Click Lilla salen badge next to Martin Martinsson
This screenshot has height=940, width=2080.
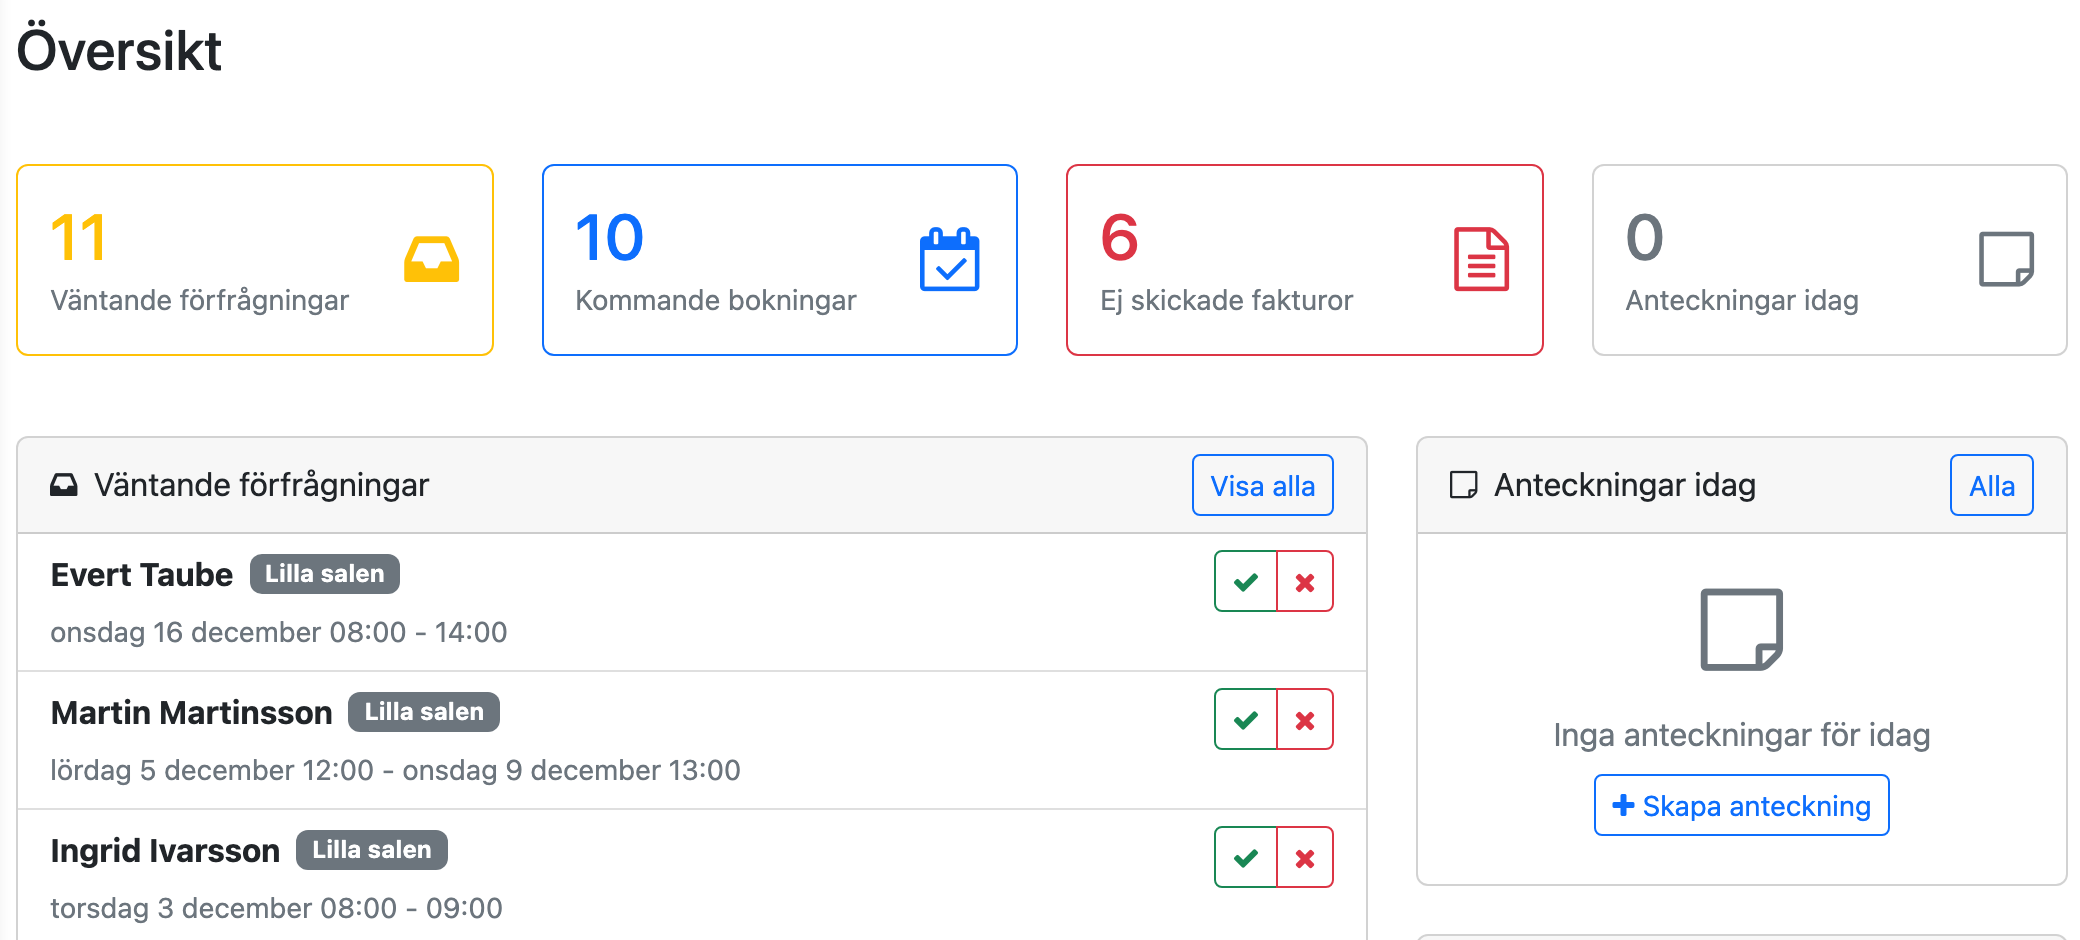point(424,712)
